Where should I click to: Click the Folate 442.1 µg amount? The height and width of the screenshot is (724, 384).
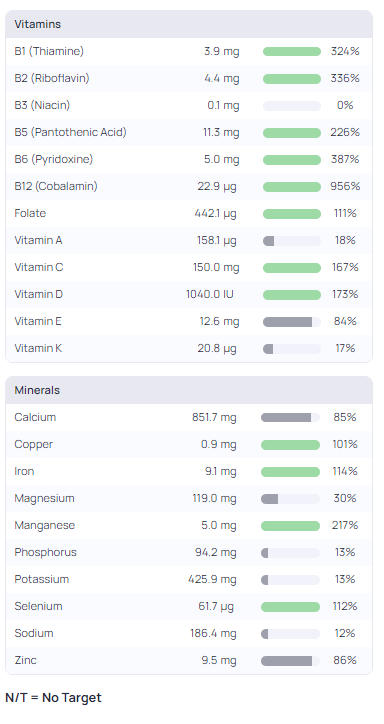[215, 213]
